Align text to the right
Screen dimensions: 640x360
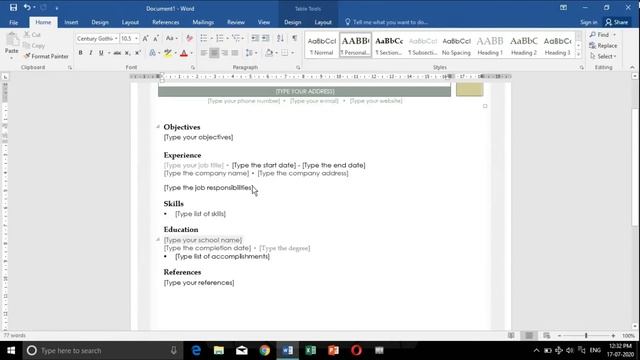point(224,53)
